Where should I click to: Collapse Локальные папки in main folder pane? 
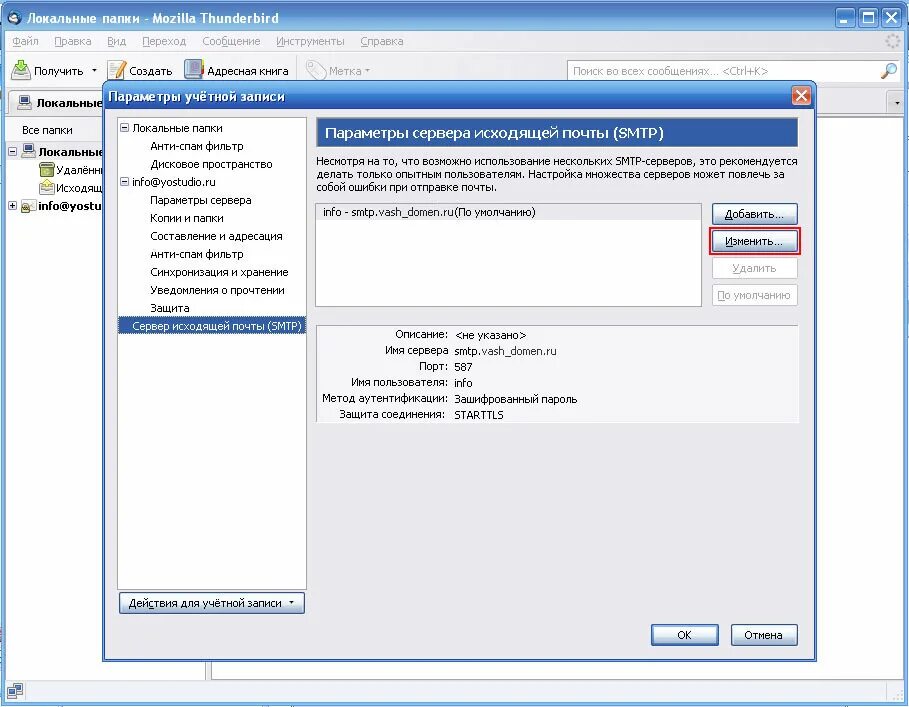point(12,152)
